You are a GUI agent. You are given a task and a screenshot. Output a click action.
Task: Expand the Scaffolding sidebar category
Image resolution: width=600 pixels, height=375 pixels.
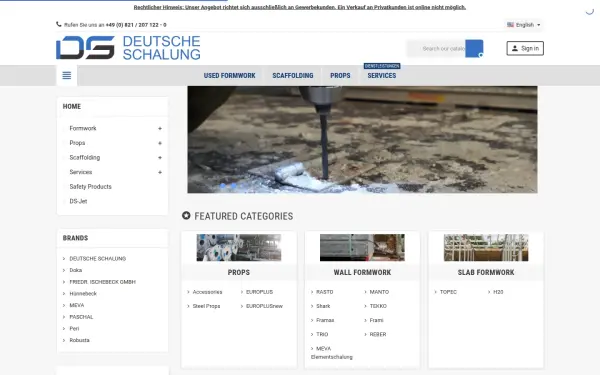pyautogui.click(x=160, y=158)
